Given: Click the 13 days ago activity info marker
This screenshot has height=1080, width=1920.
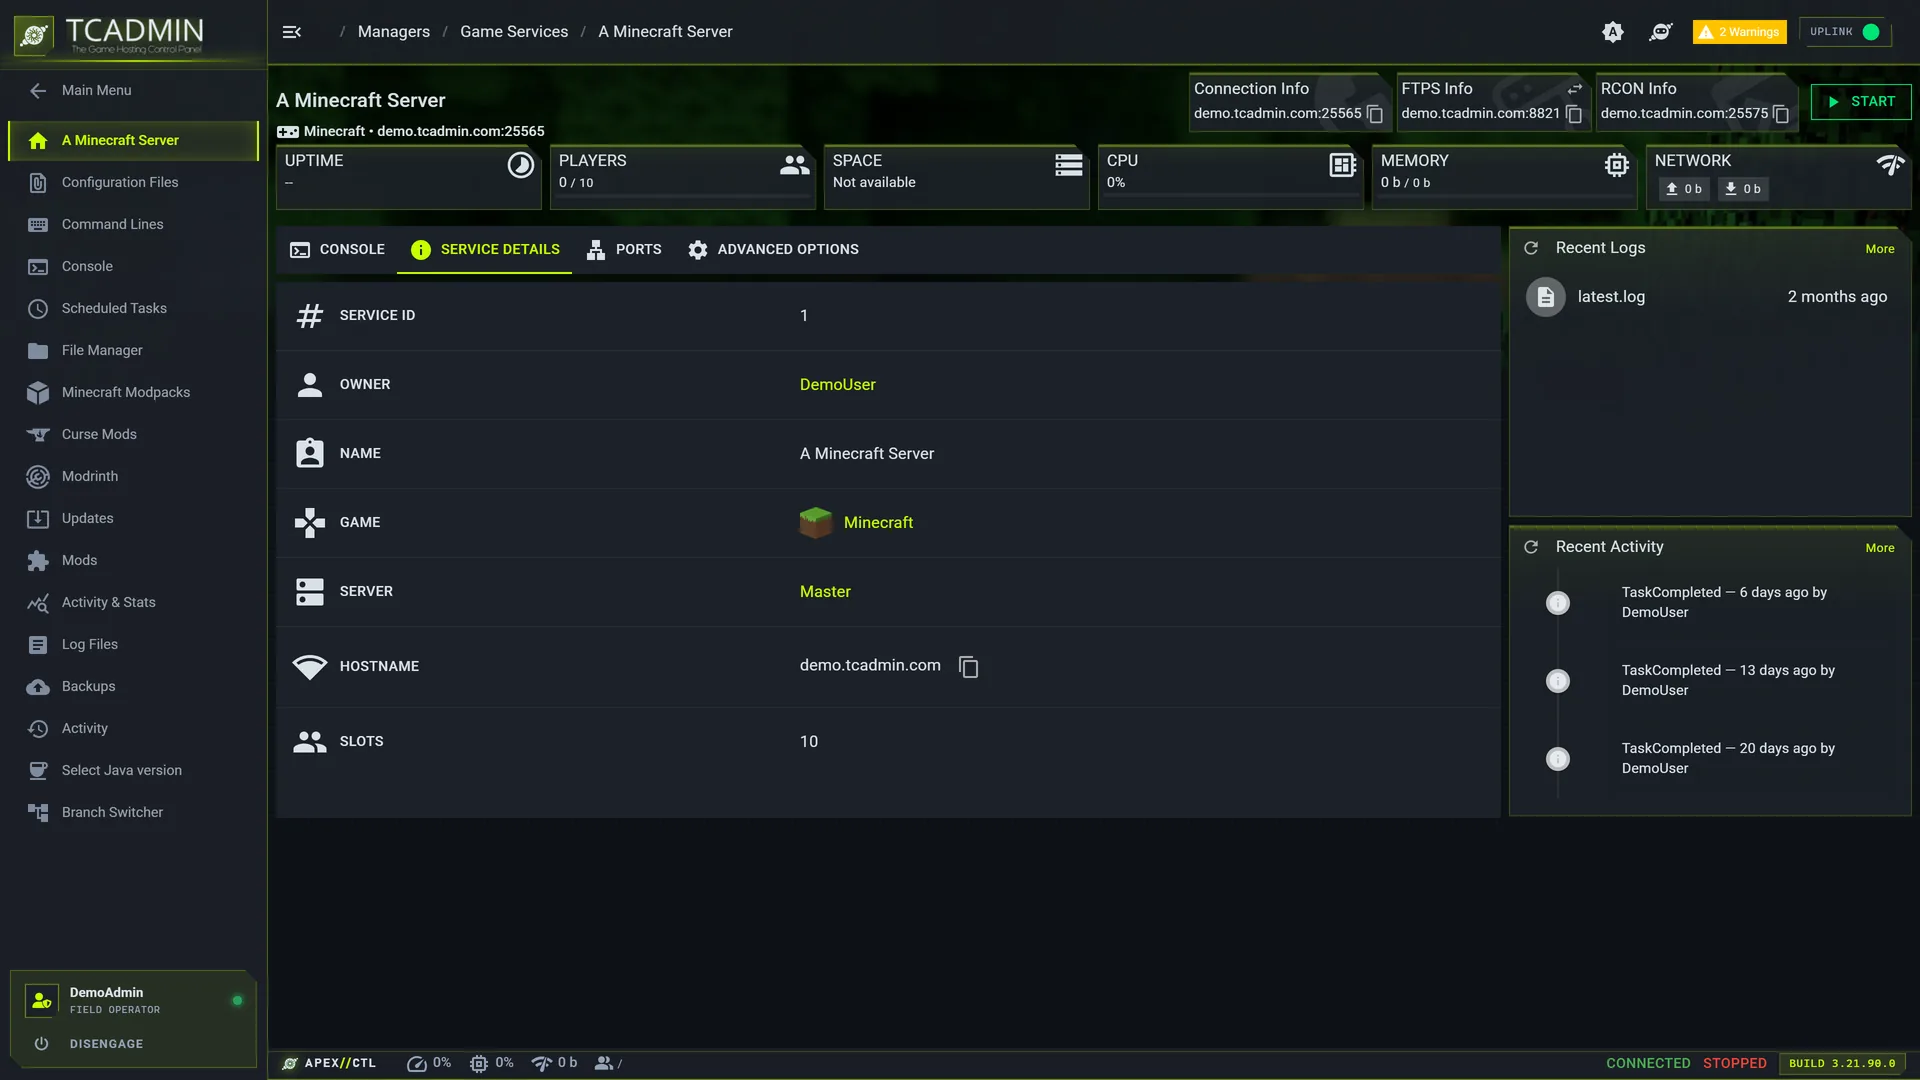Looking at the screenshot, I should tap(1558, 681).
